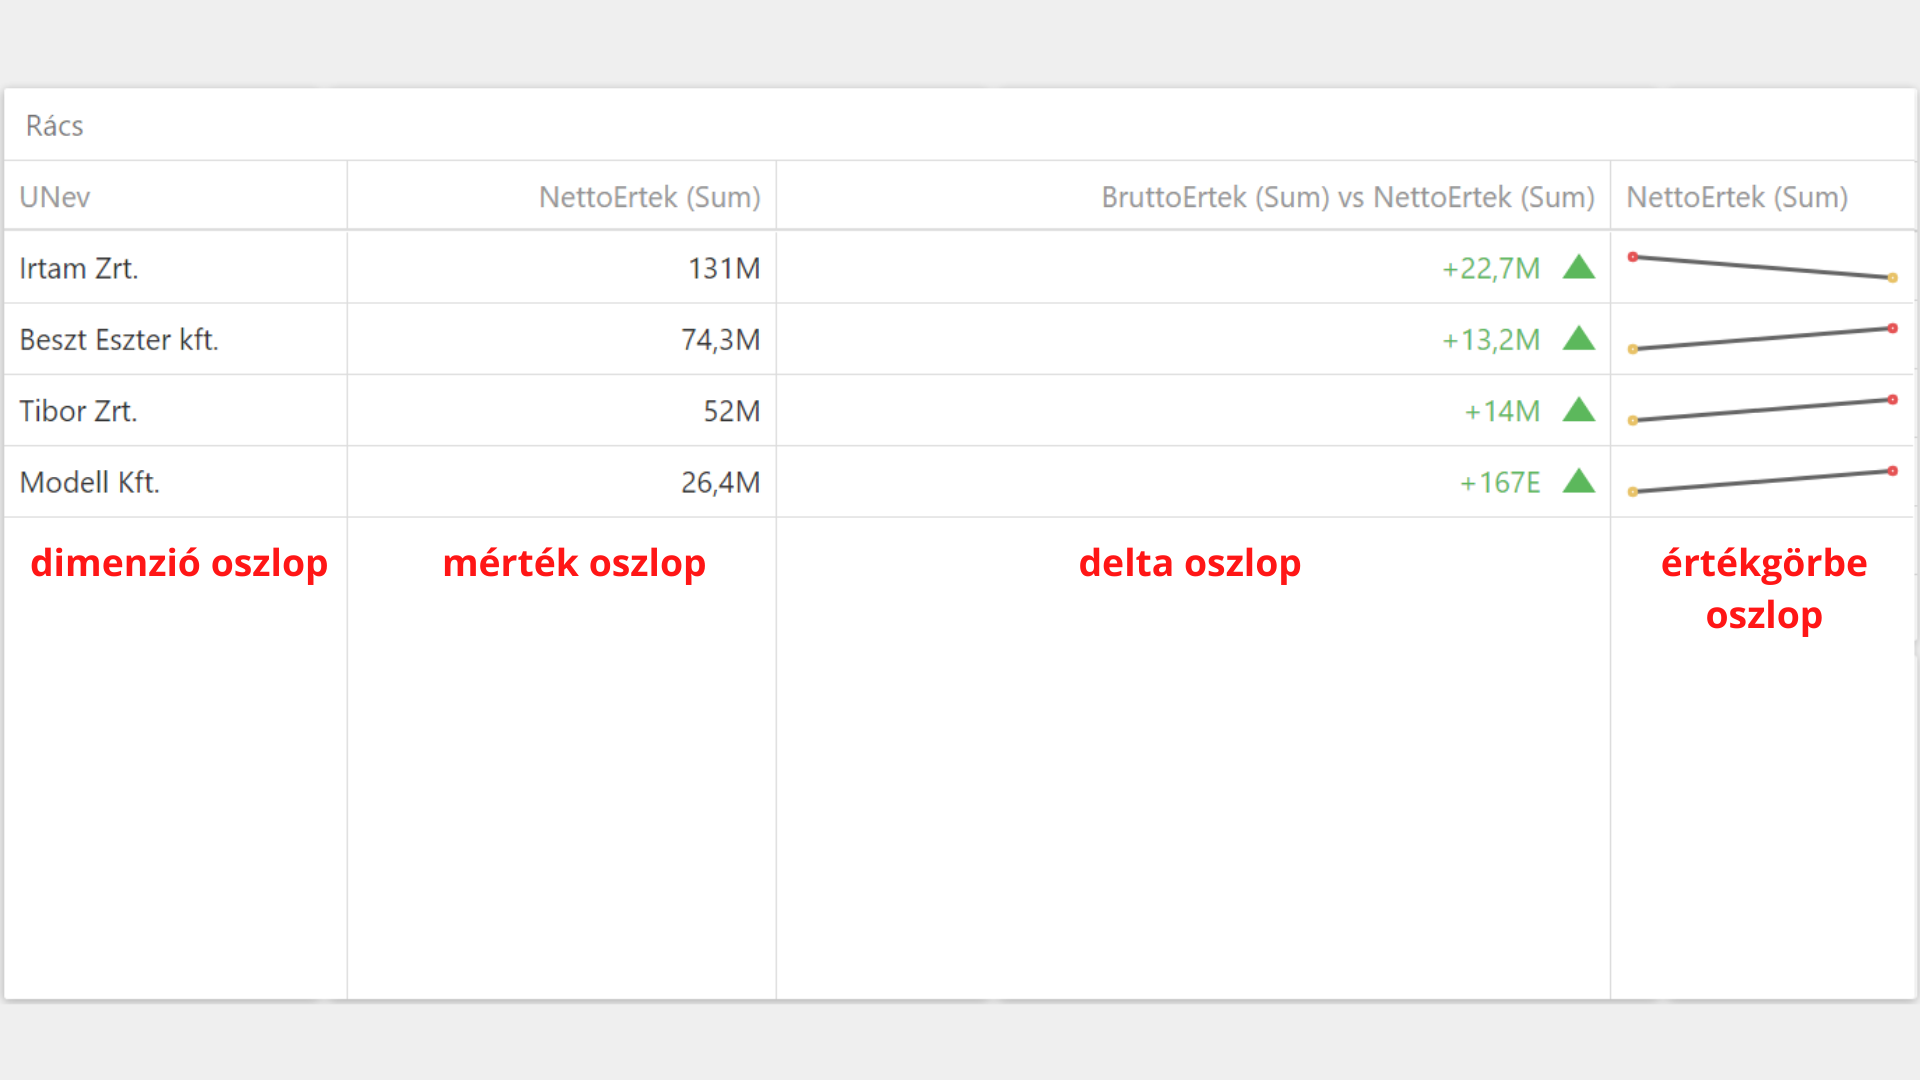Click the Tibor Zrt. name cell

[x=79, y=411]
